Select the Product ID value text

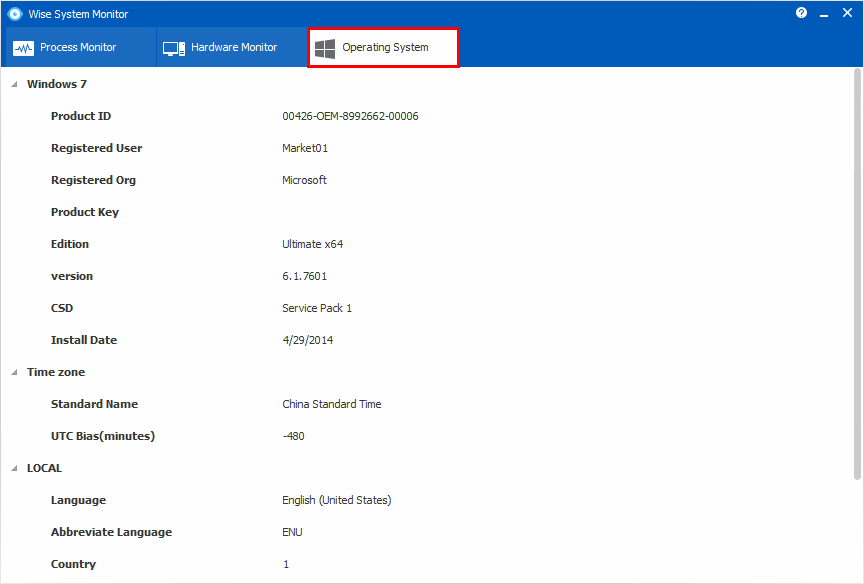pyautogui.click(x=350, y=116)
